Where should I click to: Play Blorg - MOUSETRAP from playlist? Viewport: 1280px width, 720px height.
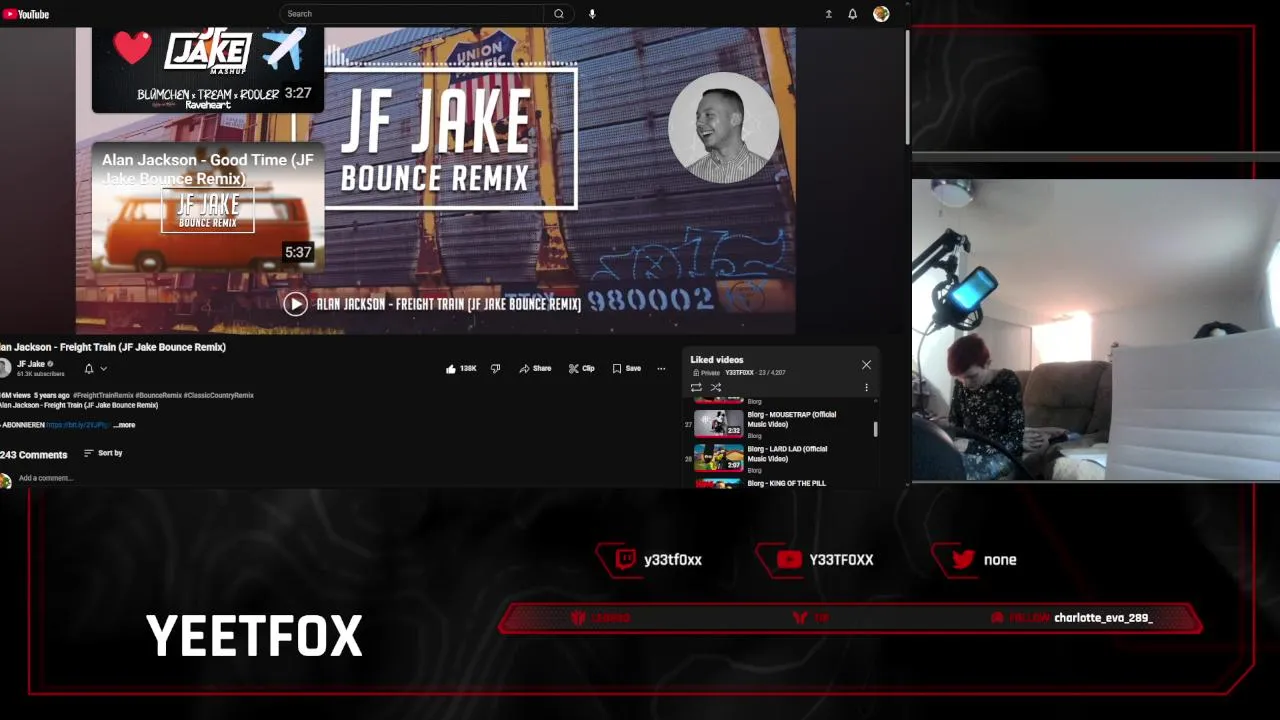pos(780,424)
